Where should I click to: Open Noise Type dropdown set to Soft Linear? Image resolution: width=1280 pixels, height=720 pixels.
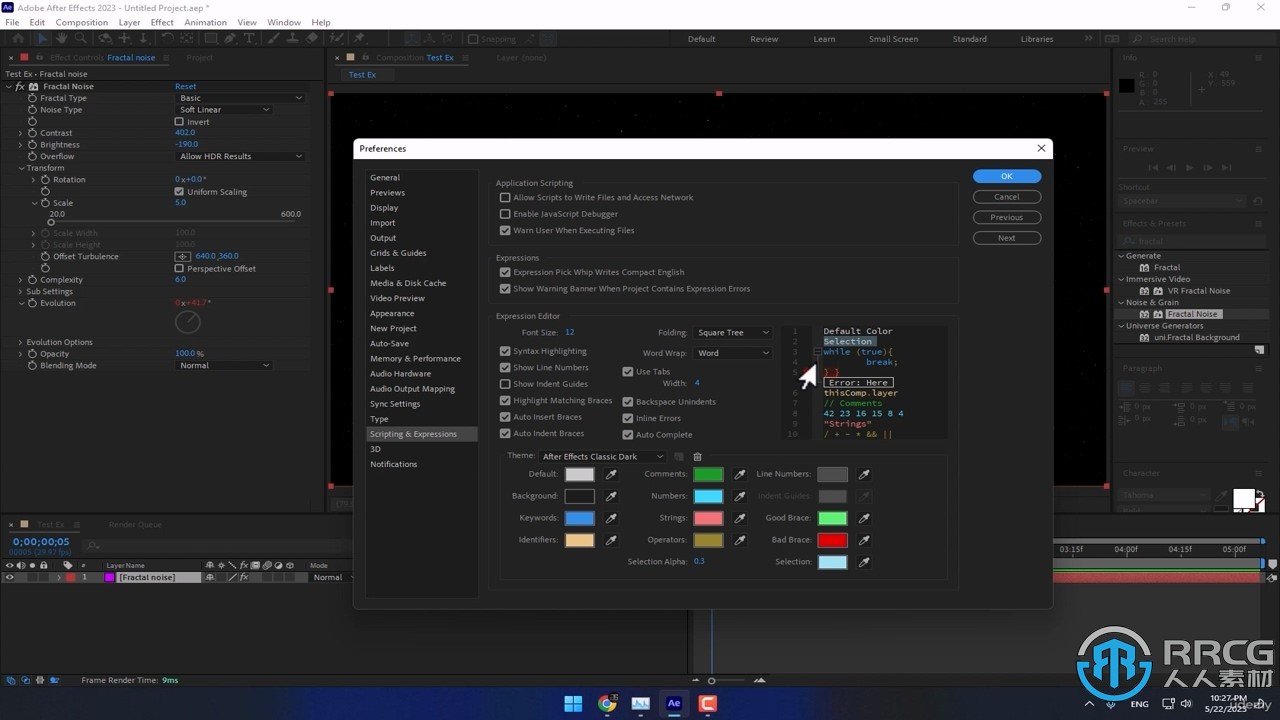pos(224,110)
